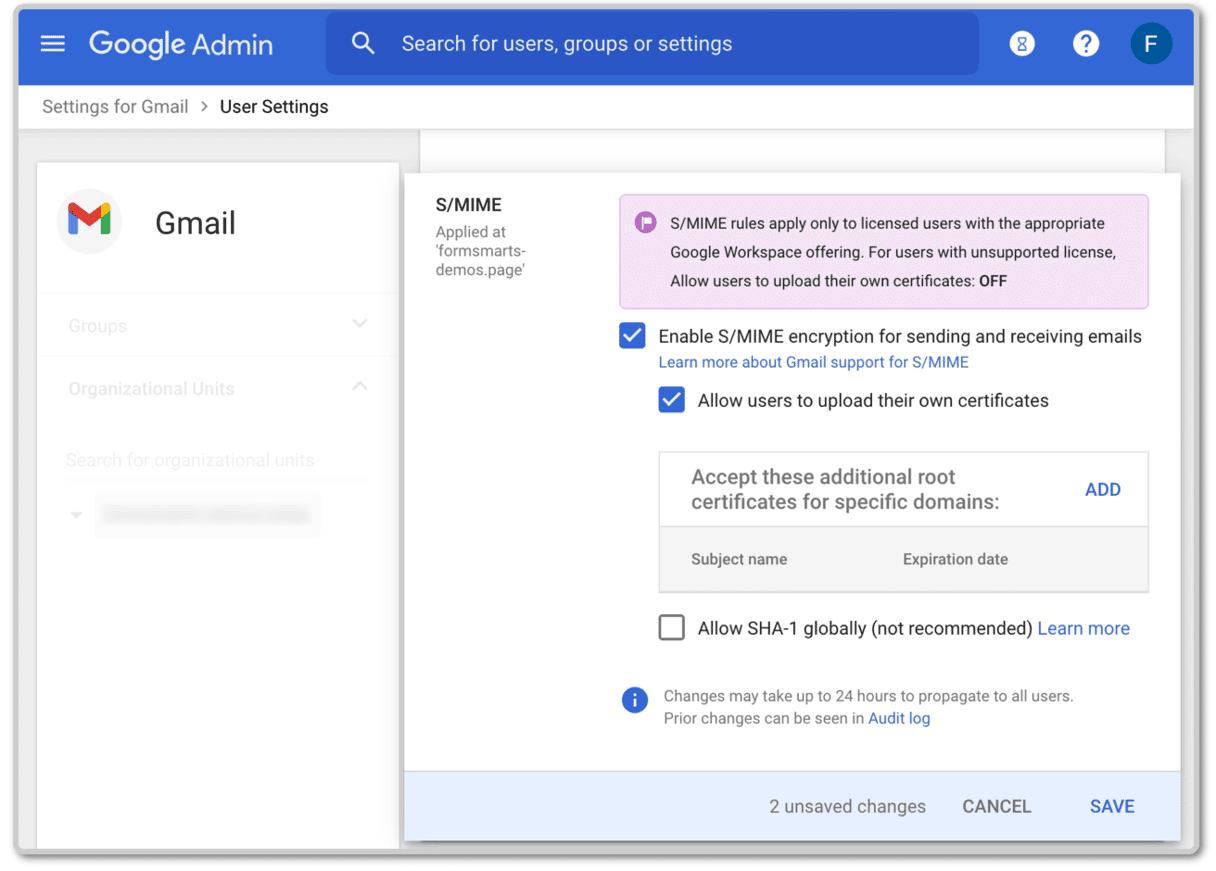Click Applied at formsmarts-demos.page text

480,251
